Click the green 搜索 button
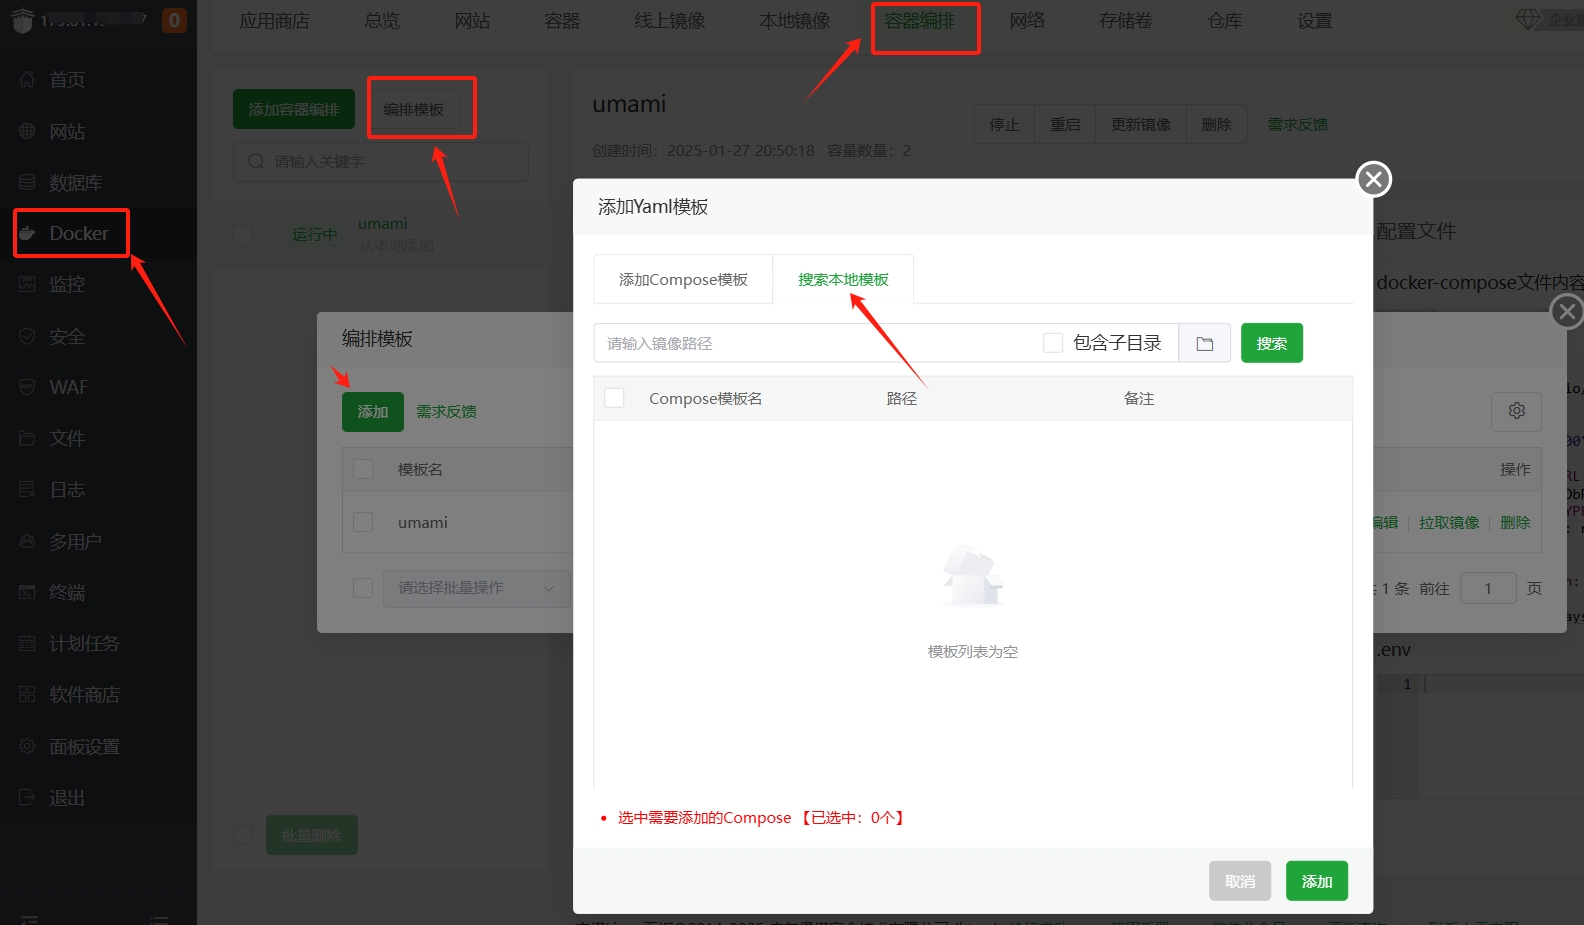Viewport: 1584px width, 925px height. (1272, 343)
